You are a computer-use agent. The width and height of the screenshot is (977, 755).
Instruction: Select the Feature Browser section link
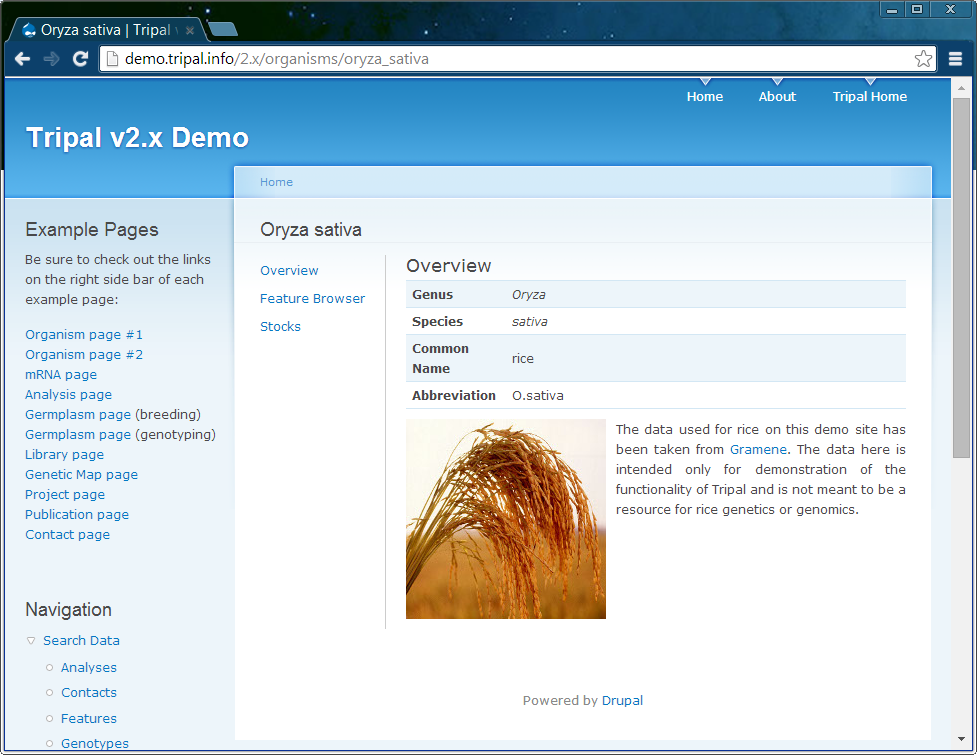pos(312,298)
